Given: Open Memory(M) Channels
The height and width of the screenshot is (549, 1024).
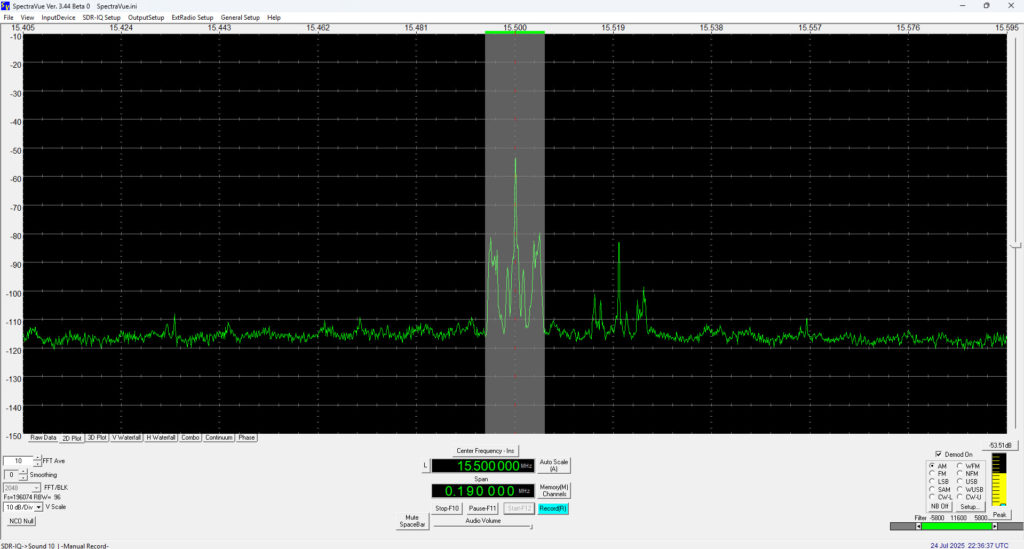Looking at the screenshot, I should pos(554,490).
